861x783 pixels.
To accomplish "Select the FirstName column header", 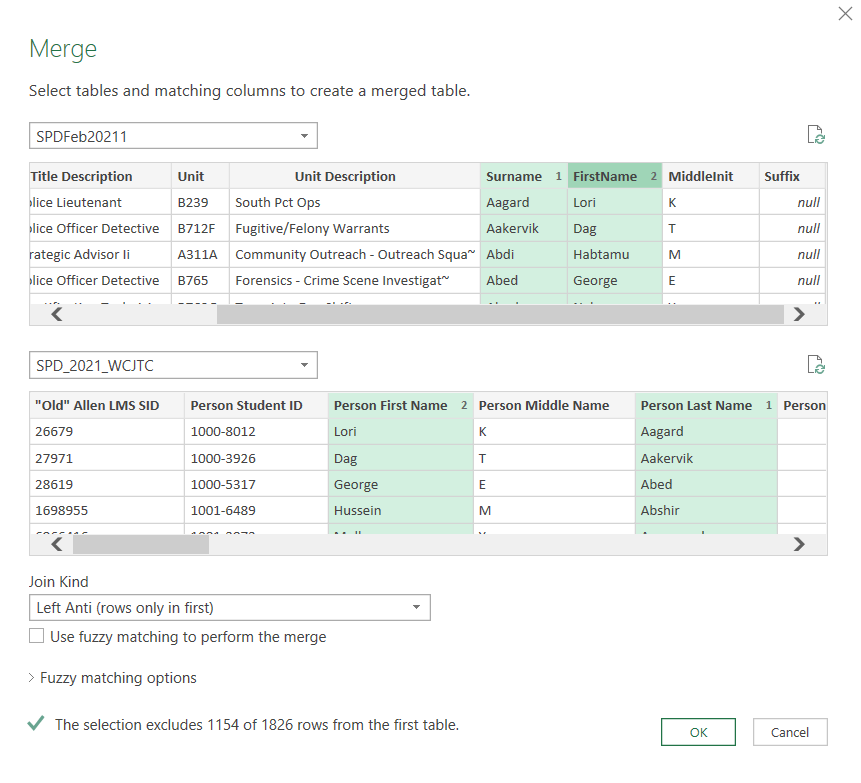I will pyautogui.click(x=605, y=176).
